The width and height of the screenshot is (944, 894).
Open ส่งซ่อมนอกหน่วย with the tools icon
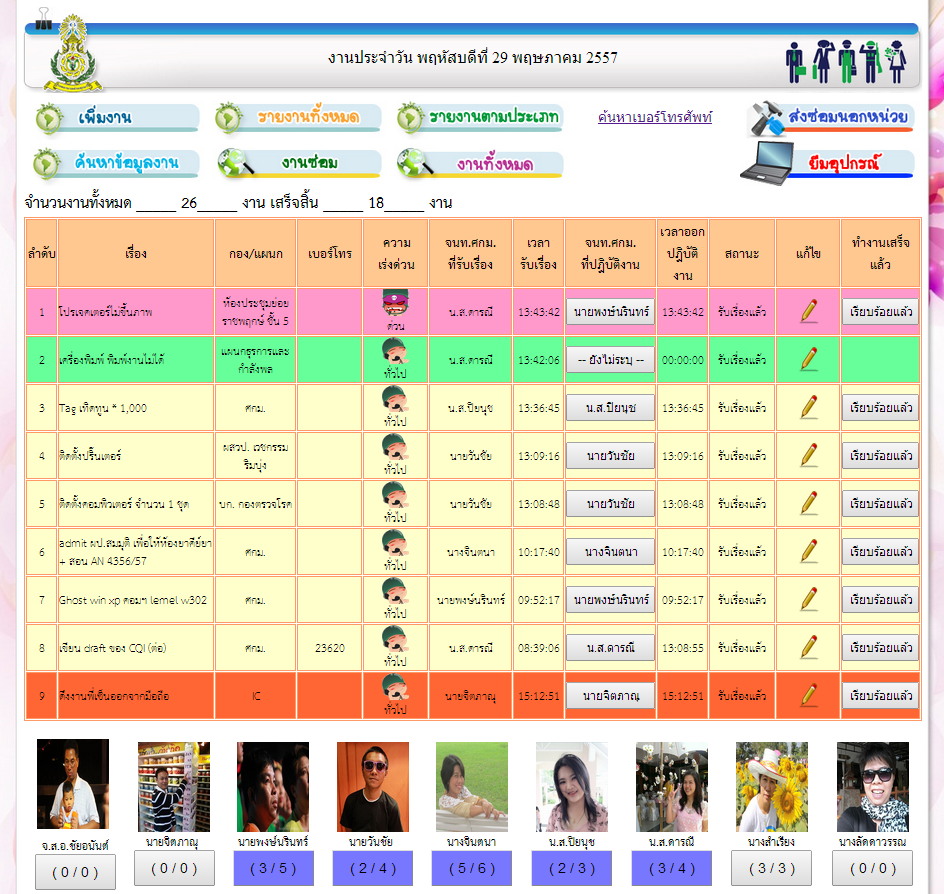click(x=830, y=118)
